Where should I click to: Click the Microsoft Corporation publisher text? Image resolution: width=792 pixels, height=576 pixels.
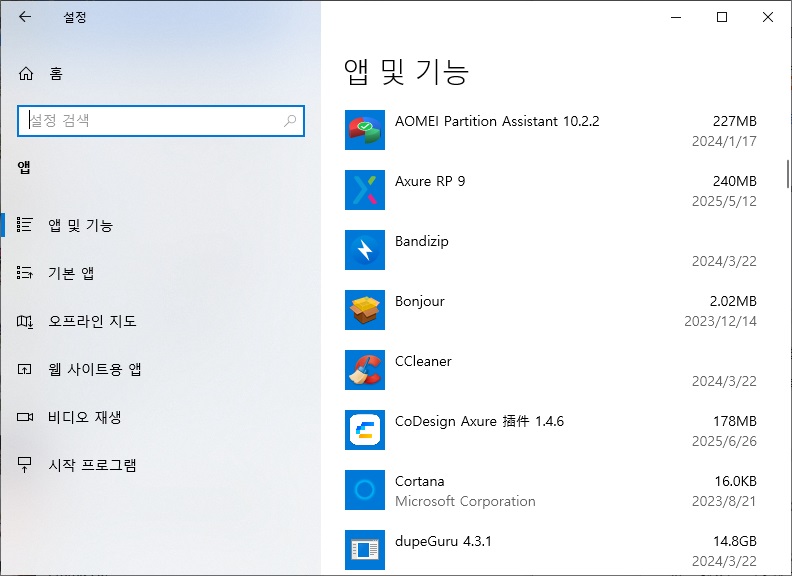tap(465, 501)
